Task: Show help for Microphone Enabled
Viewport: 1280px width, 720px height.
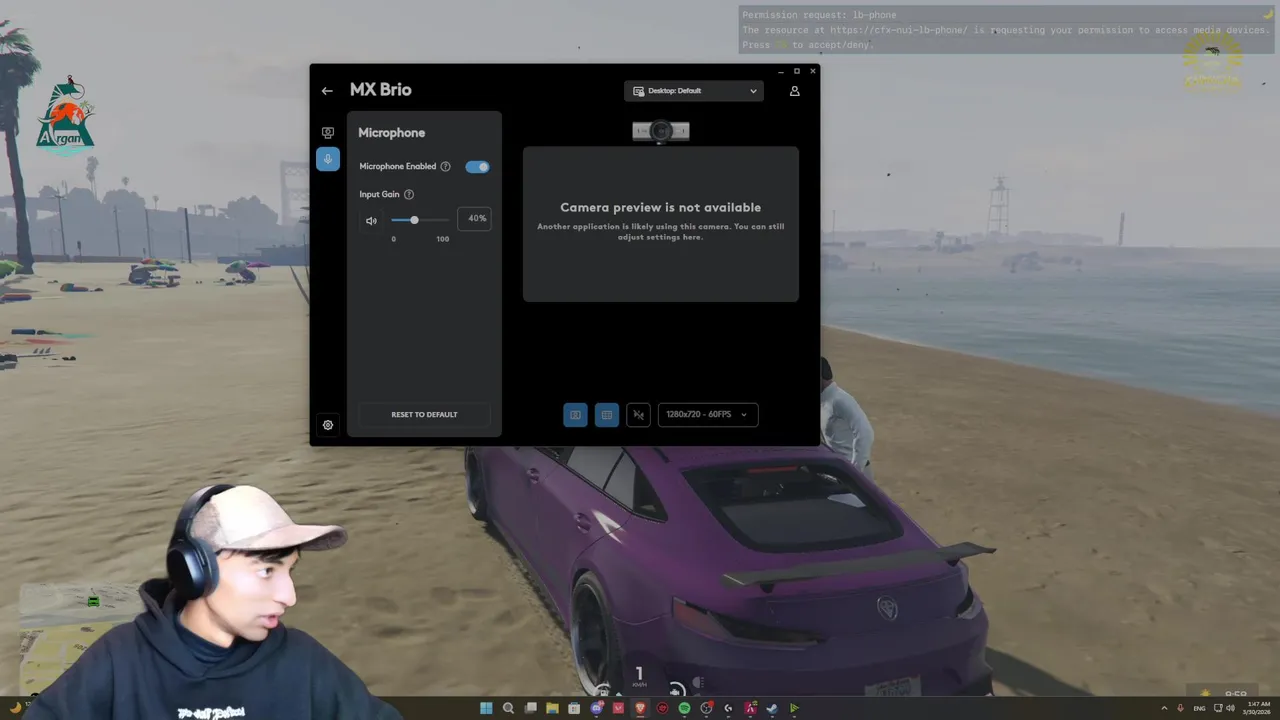Action: (x=446, y=167)
